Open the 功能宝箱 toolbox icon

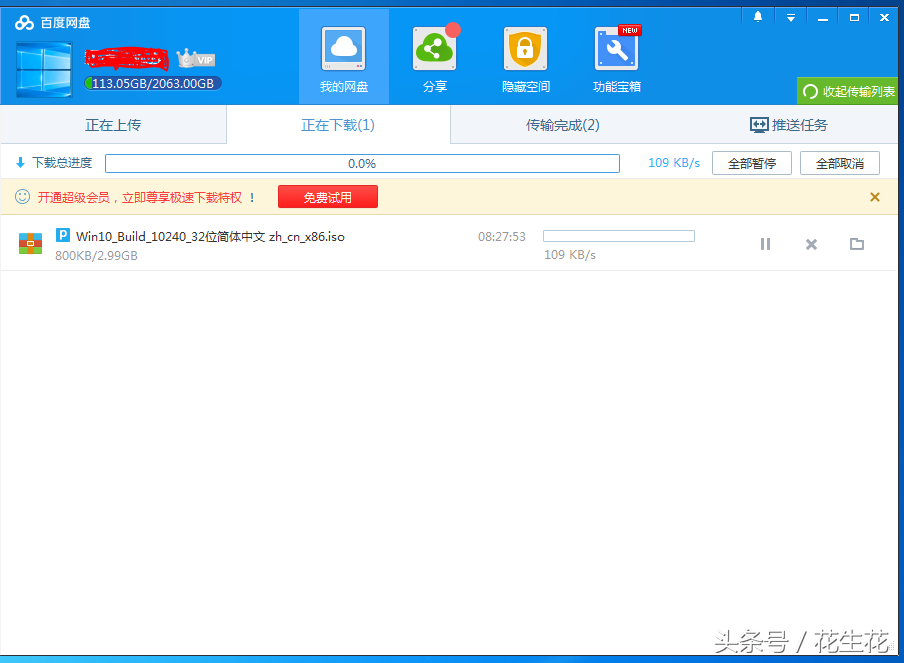pos(616,49)
